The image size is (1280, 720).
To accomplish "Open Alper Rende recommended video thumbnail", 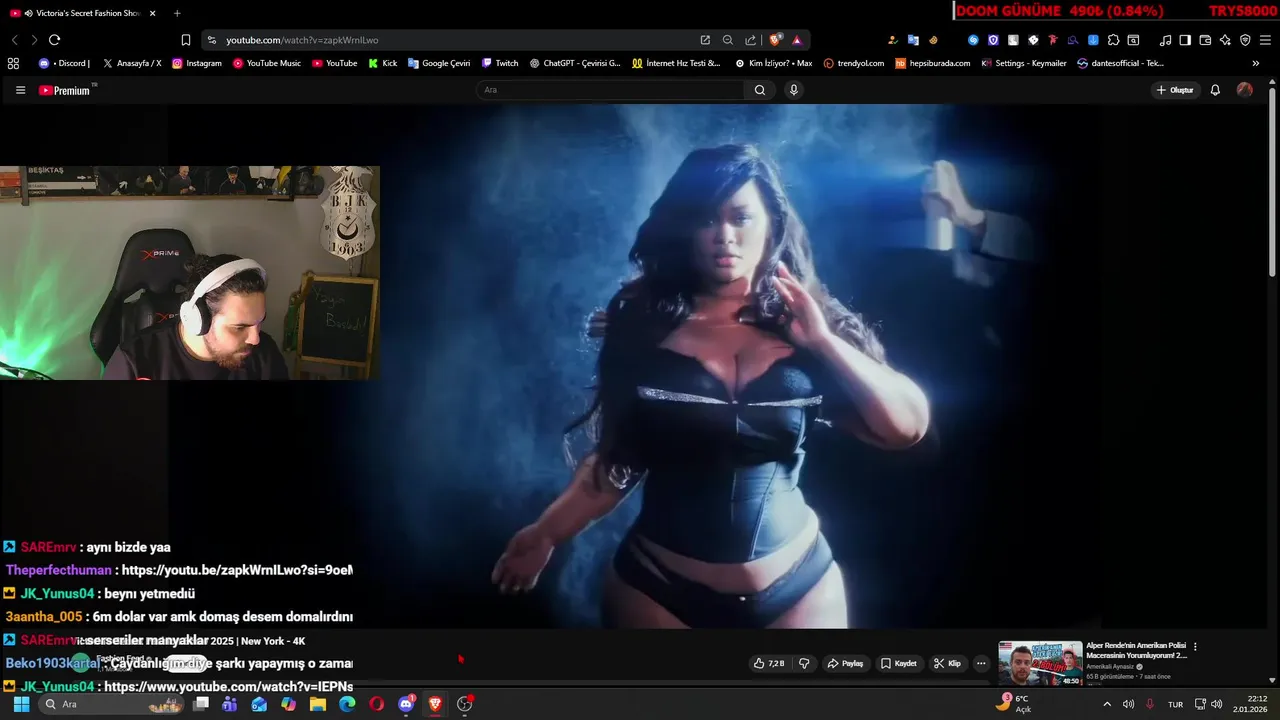I will pyautogui.click(x=1040, y=663).
